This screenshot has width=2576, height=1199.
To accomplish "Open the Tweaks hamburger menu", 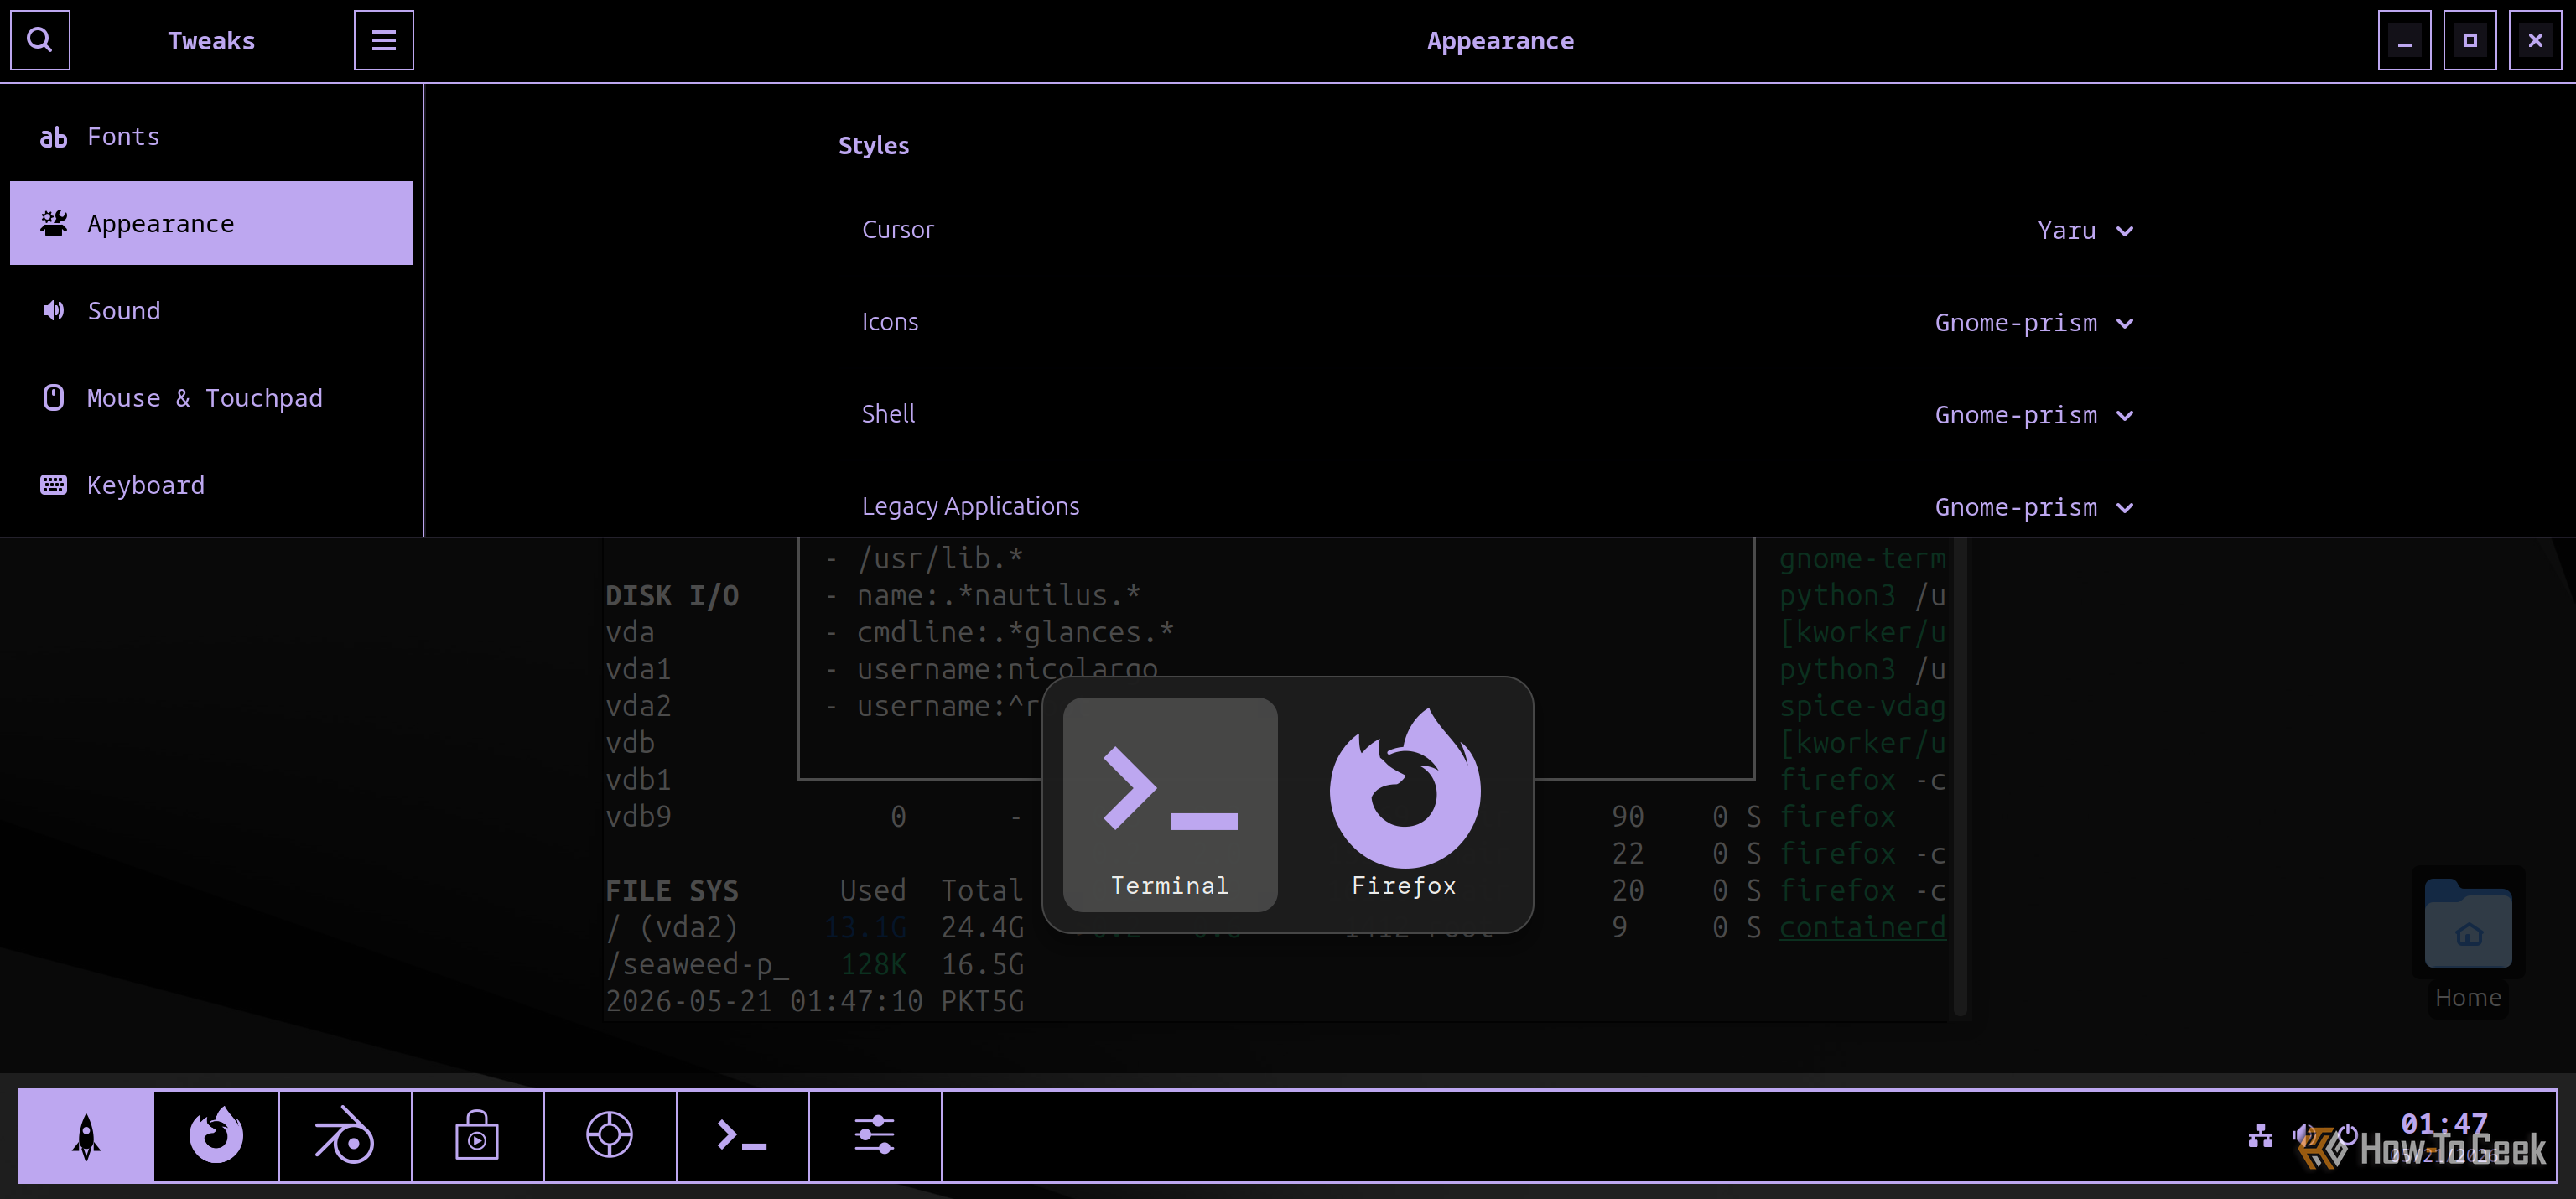I will [384, 40].
